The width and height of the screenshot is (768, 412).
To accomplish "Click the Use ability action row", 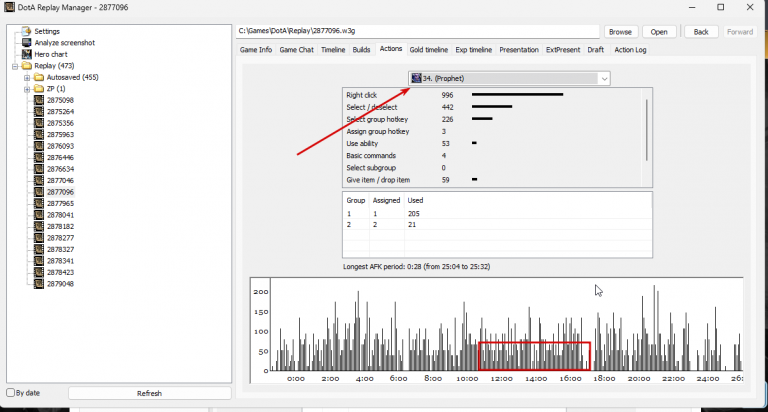I will (x=492, y=144).
